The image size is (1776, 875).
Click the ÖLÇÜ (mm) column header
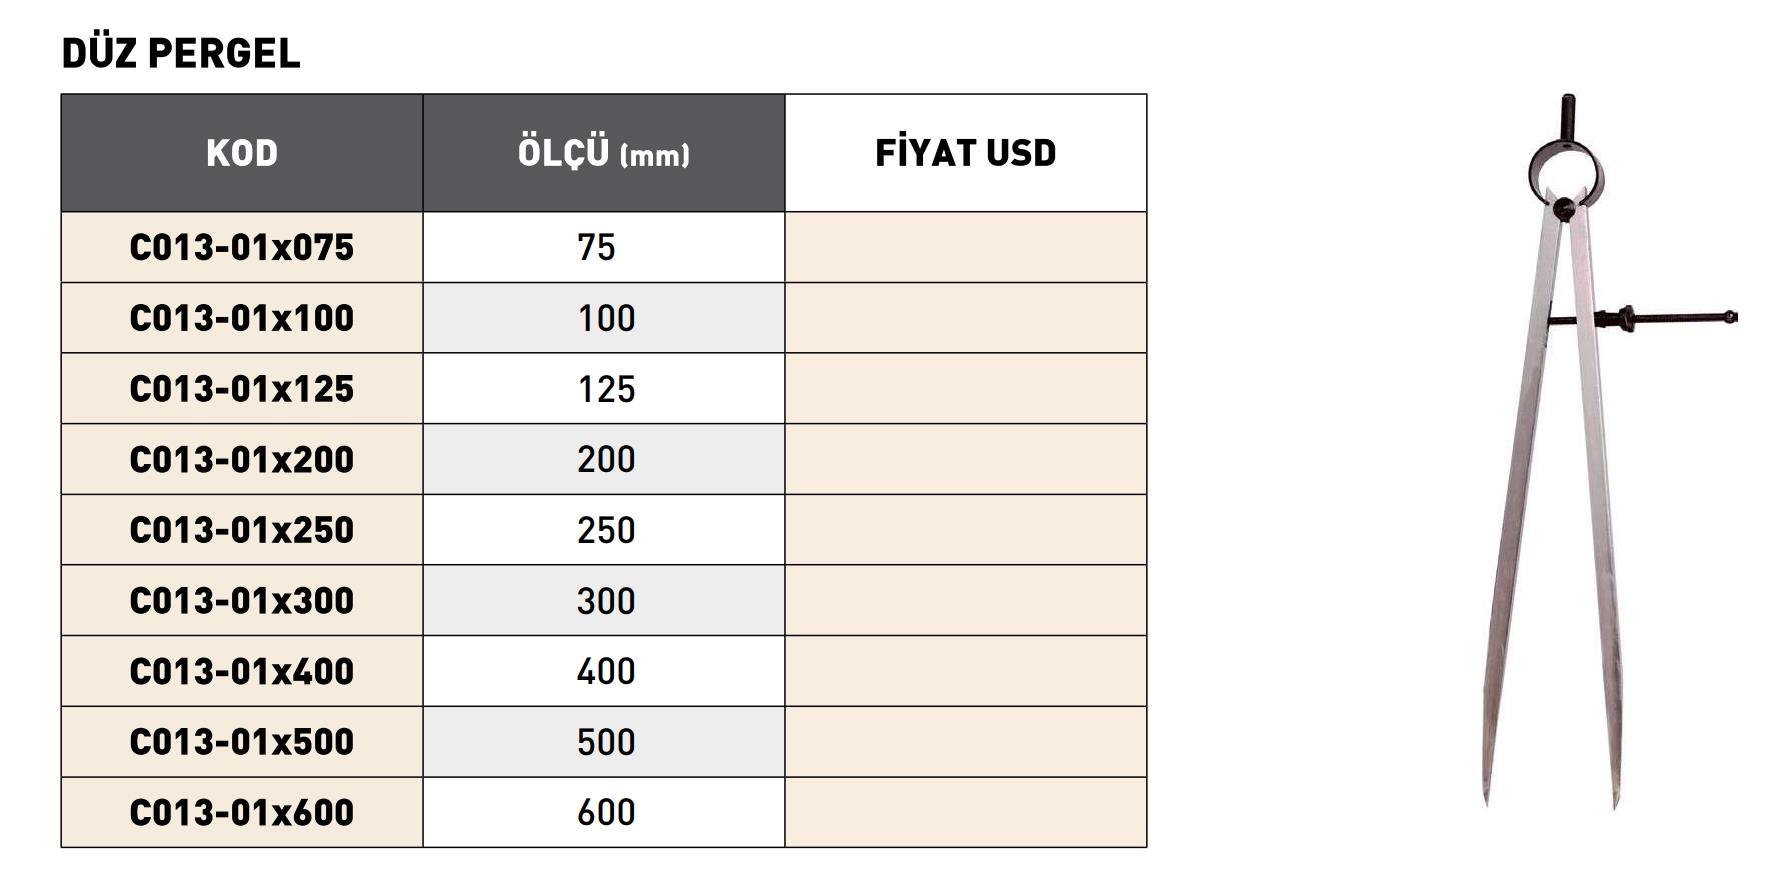pyautogui.click(x=604, y=153)
